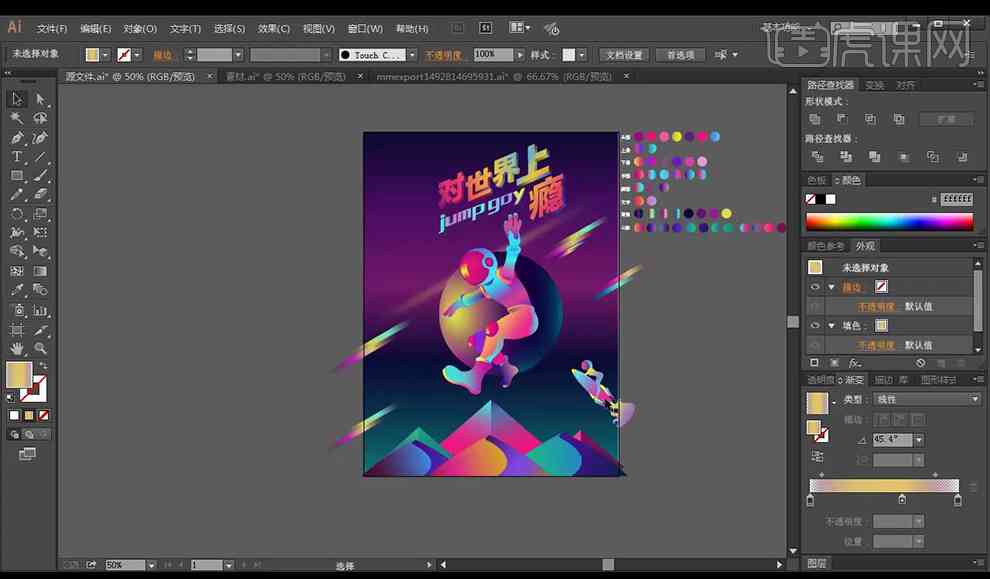This screenshot has width=990, height=579.
Task: Select the Type (T) tool
Action: [17, 157]
